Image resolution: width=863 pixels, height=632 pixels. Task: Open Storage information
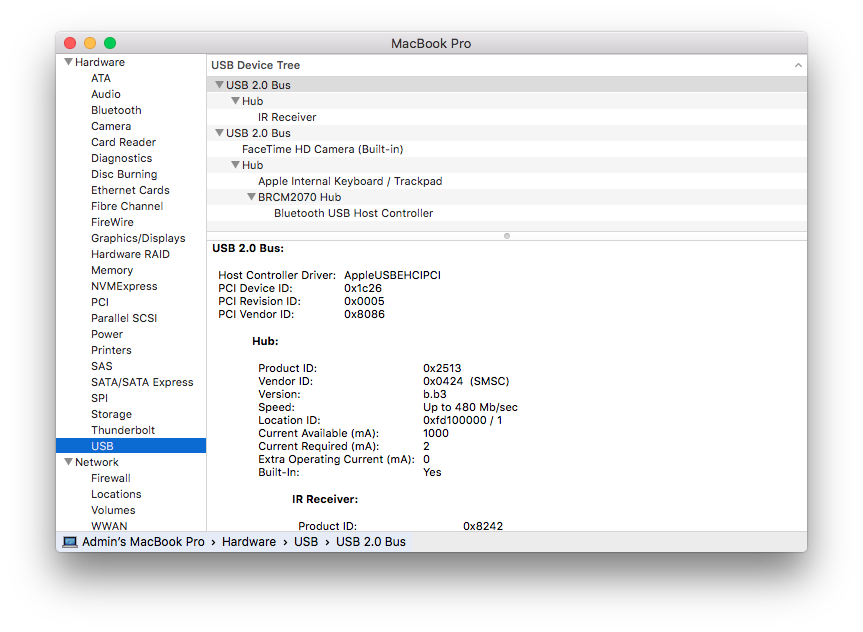(x=111, y=413)
